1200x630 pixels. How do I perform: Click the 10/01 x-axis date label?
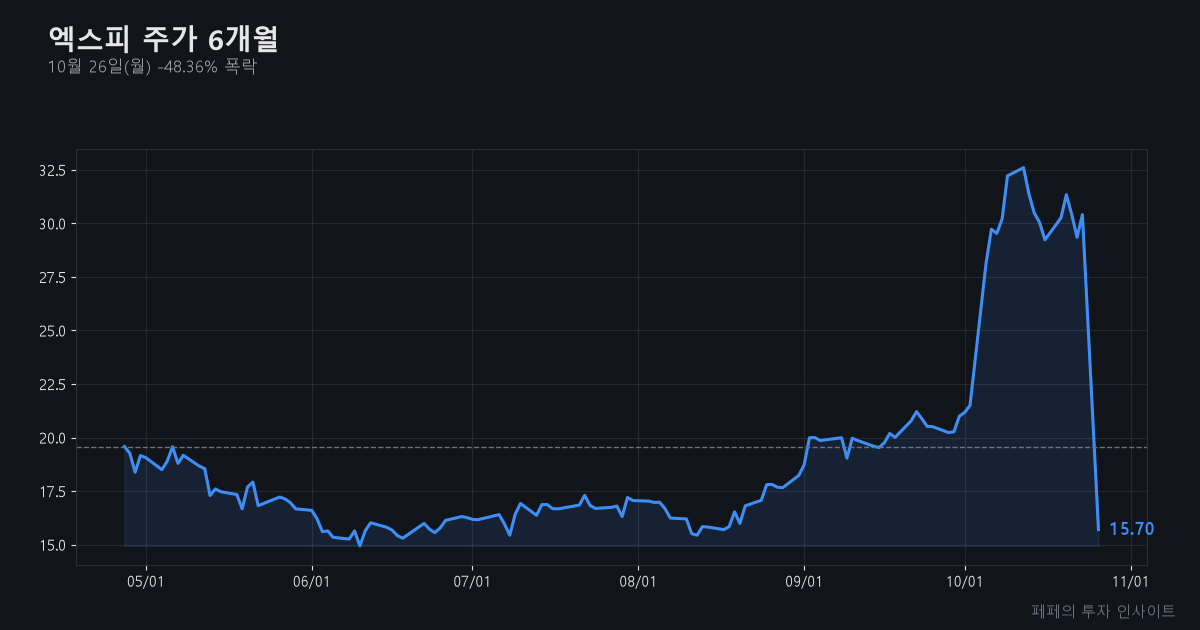965,580
